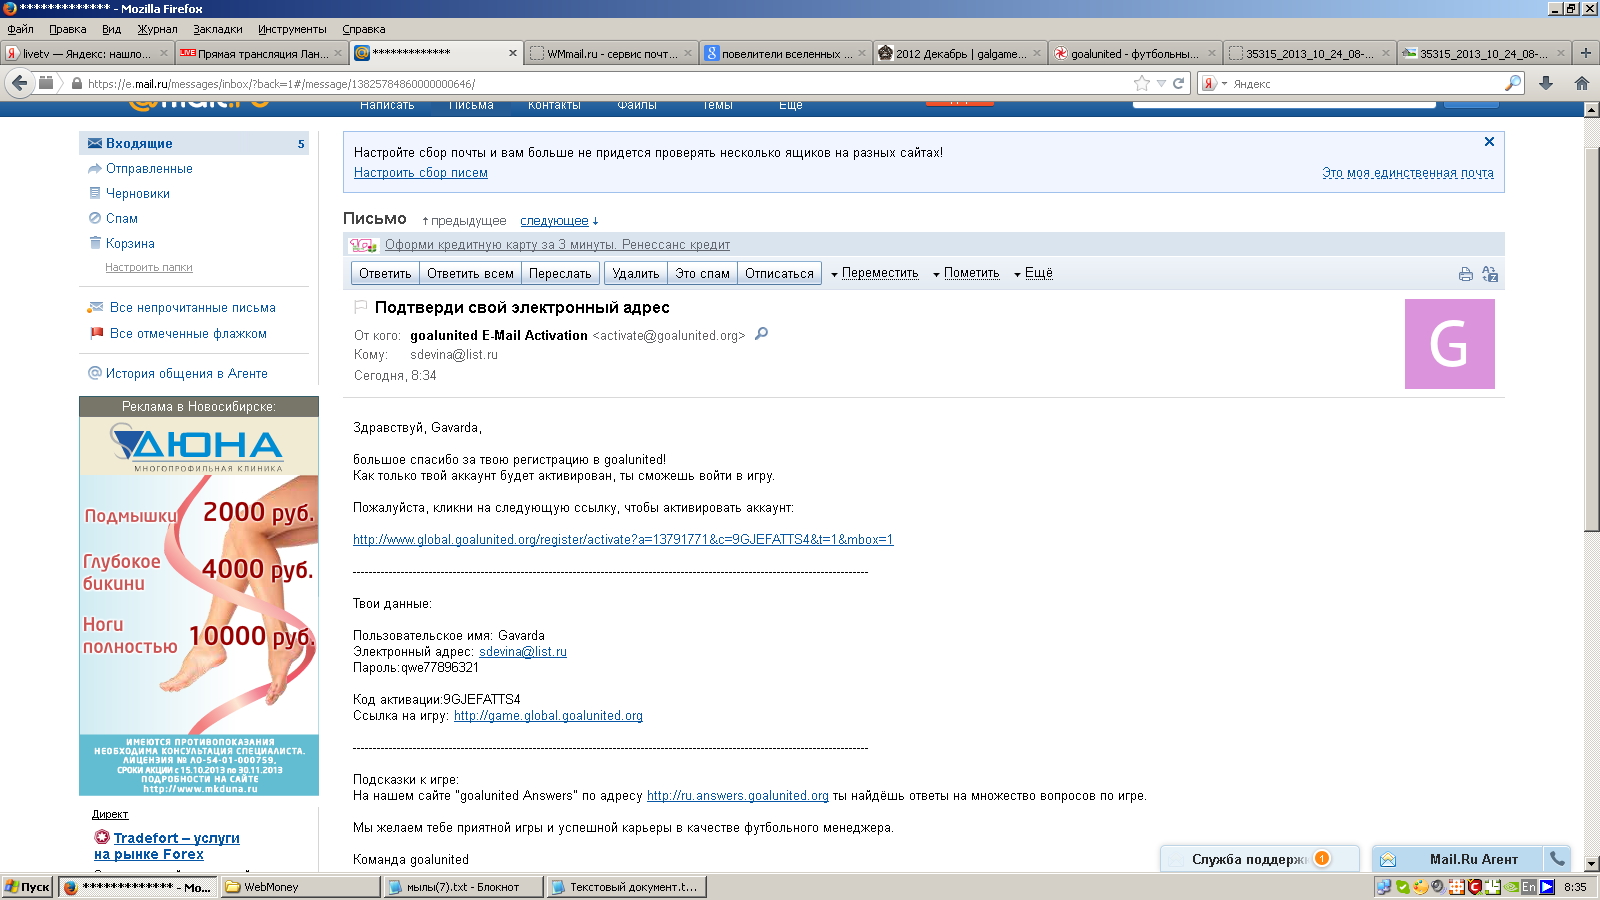Click the phone icon in Mail.Ru Agent bar

pos(1557,858)
